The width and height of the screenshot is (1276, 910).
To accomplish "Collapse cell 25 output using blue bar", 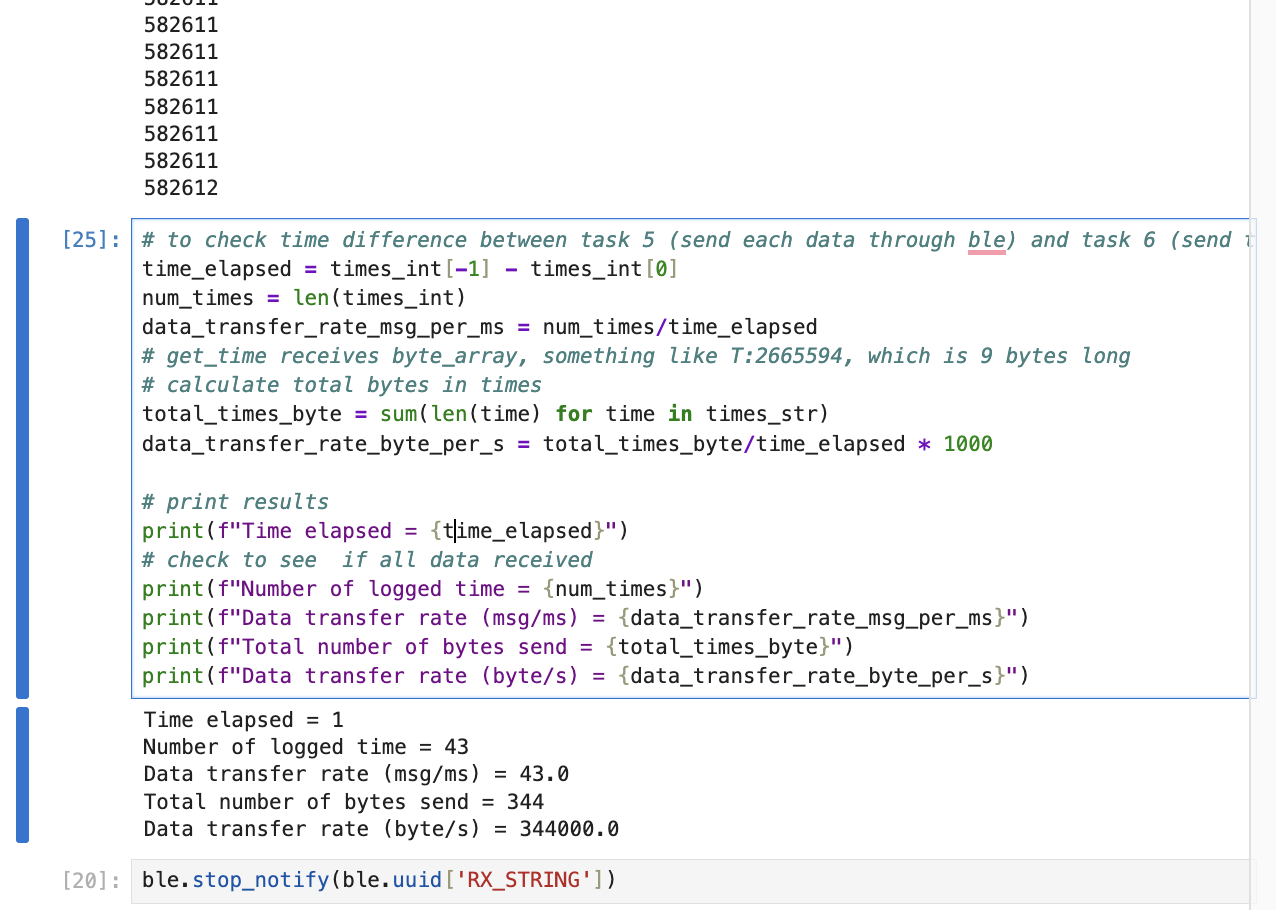I will [22, 774].
